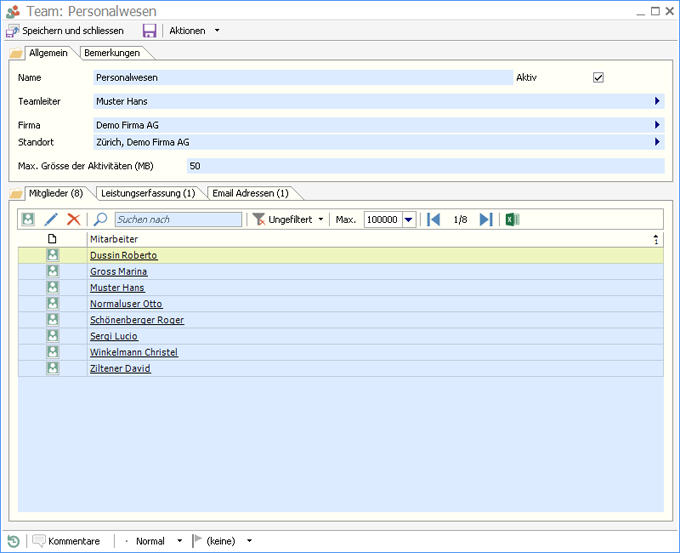The height and width of the screenshot is (553, 680).
Task: Export the member list to Excel
Action: pyautogui.click(x=512, y=219)
